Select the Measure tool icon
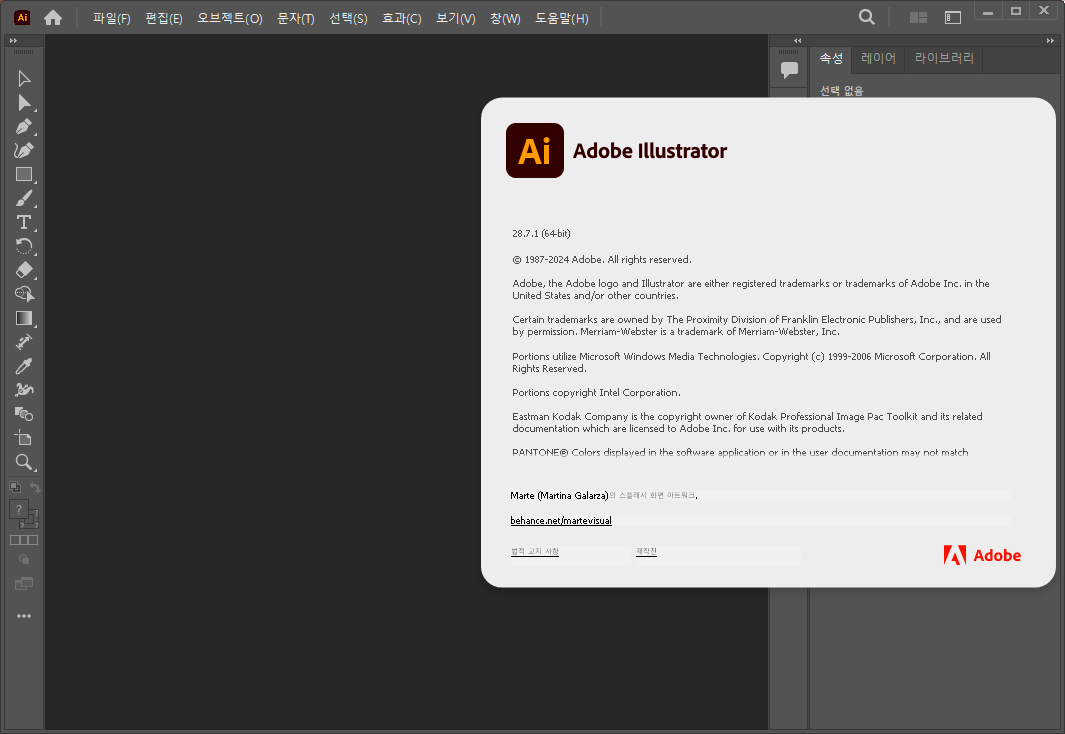1065x734 pixels. click(x=24, y=342)
